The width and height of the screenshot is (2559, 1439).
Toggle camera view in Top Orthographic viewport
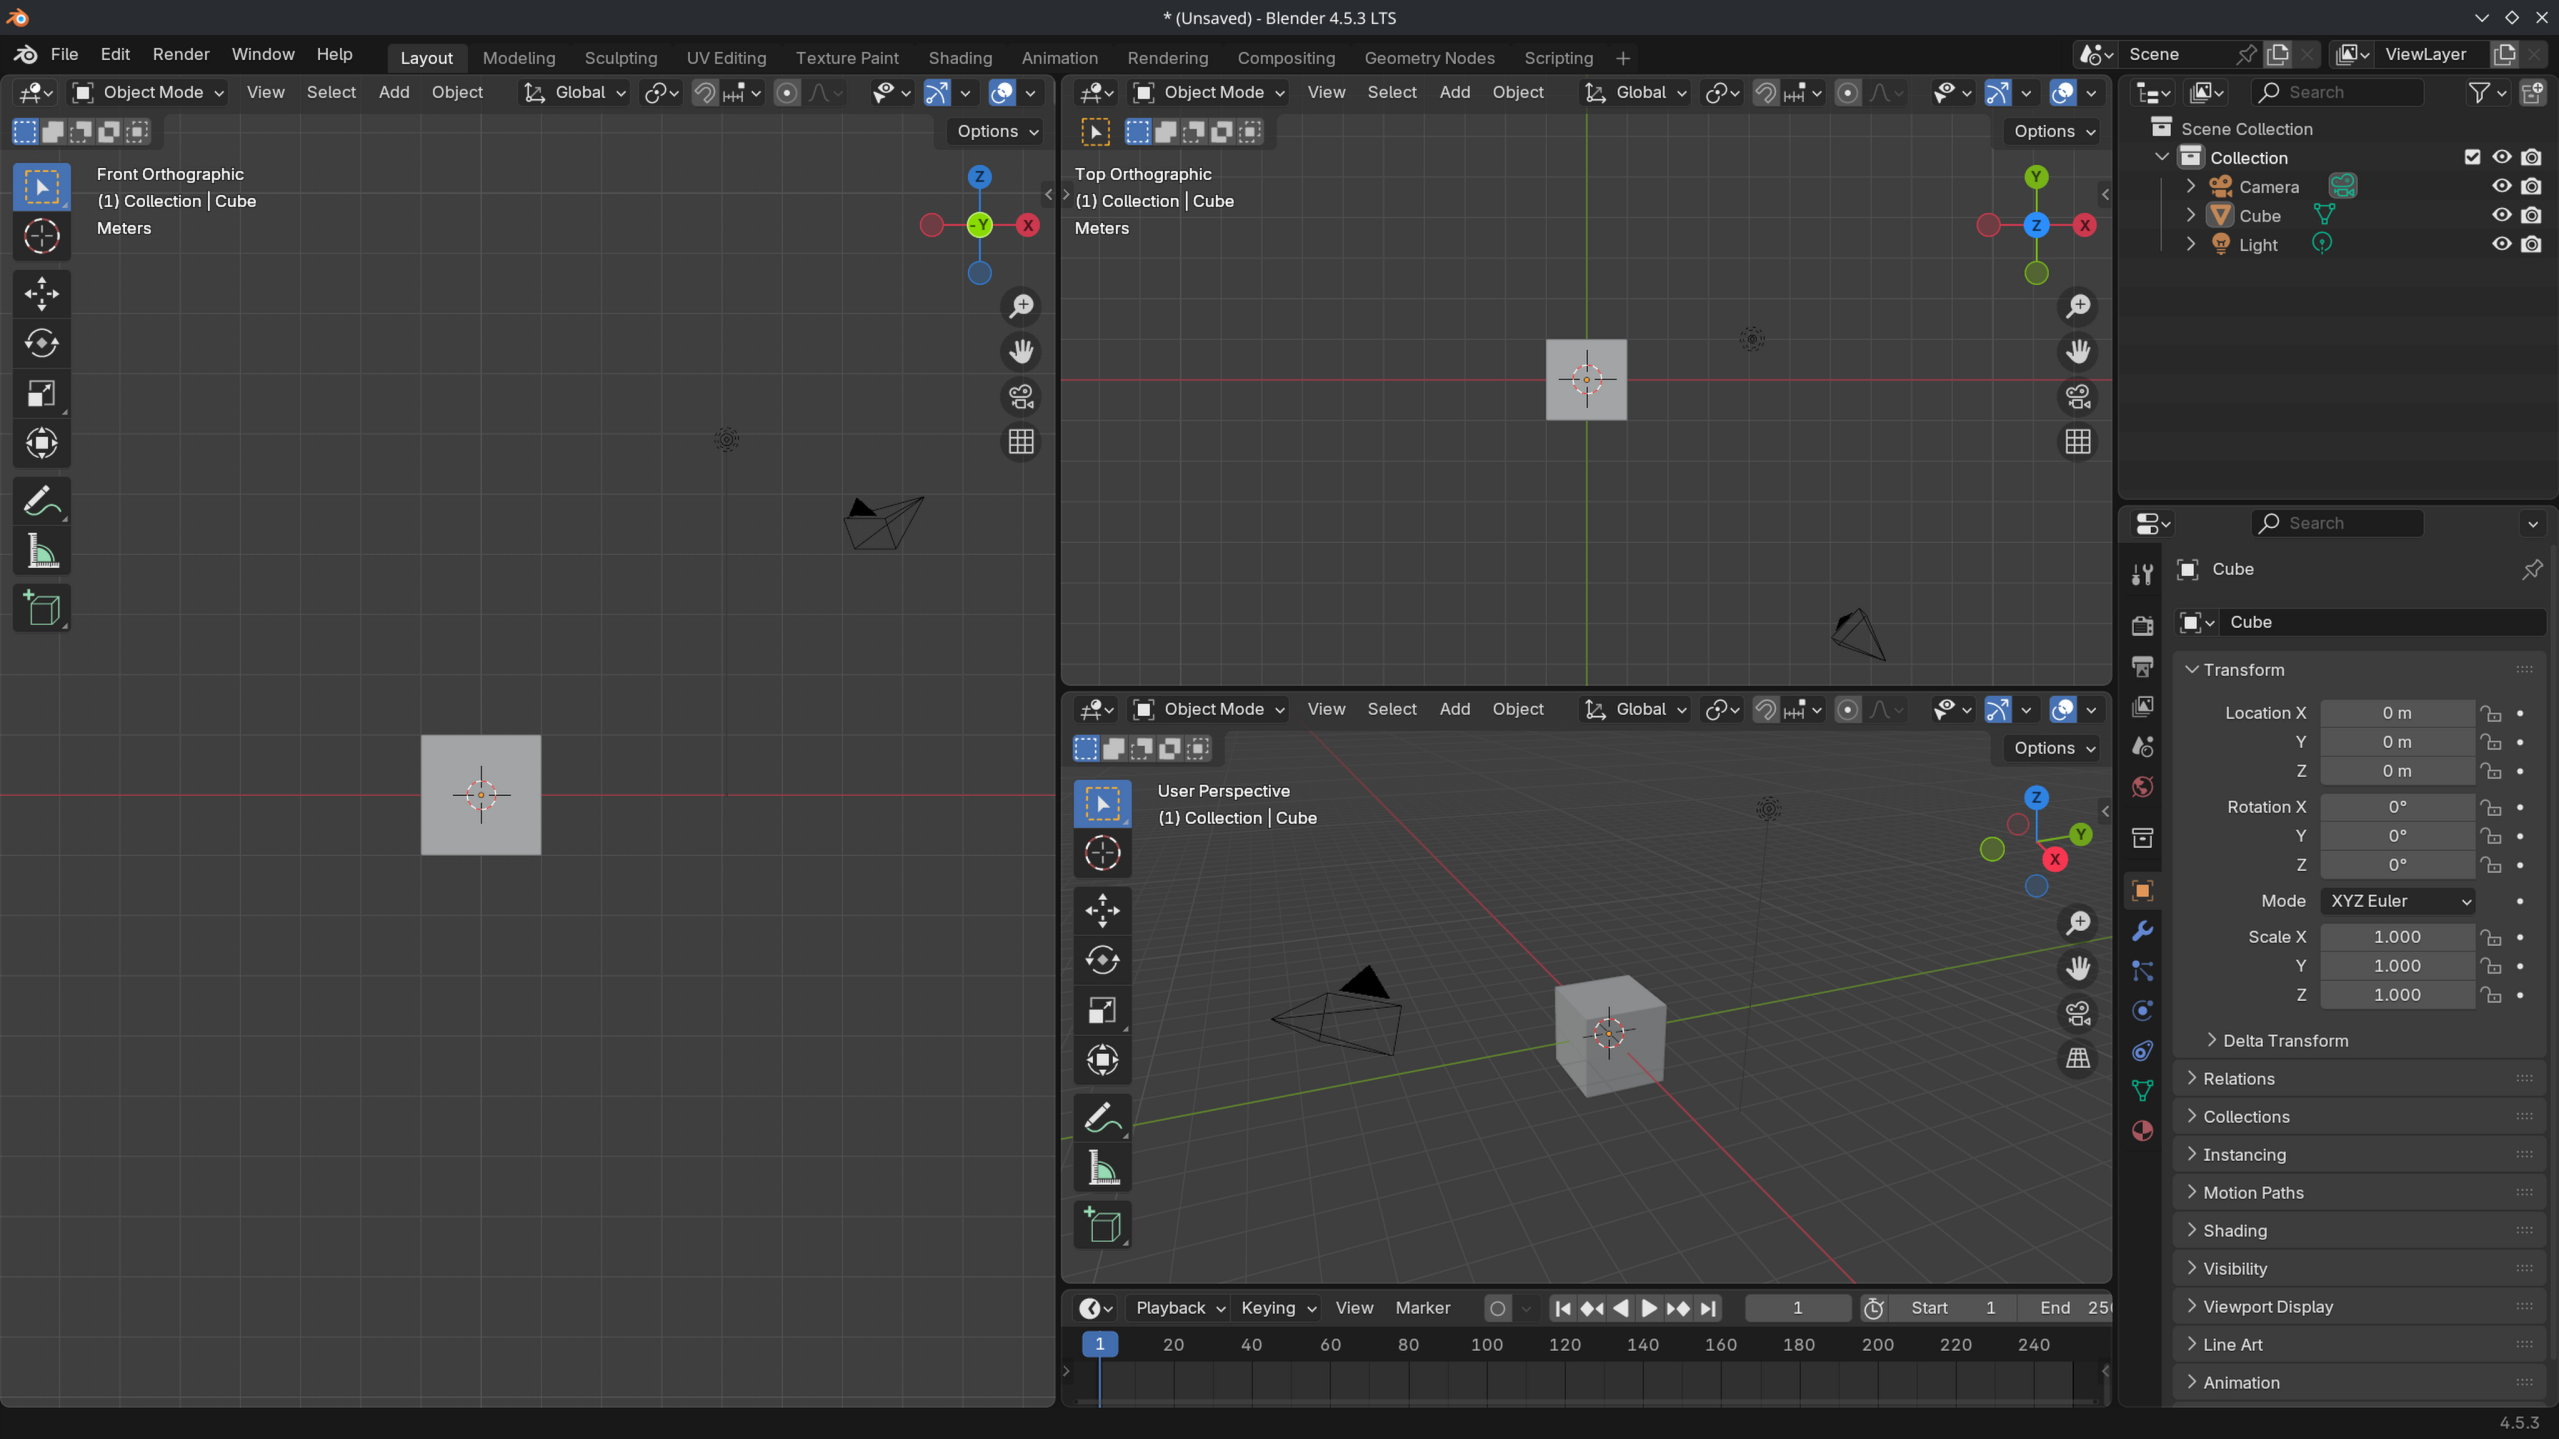(x=2078, y=397)
